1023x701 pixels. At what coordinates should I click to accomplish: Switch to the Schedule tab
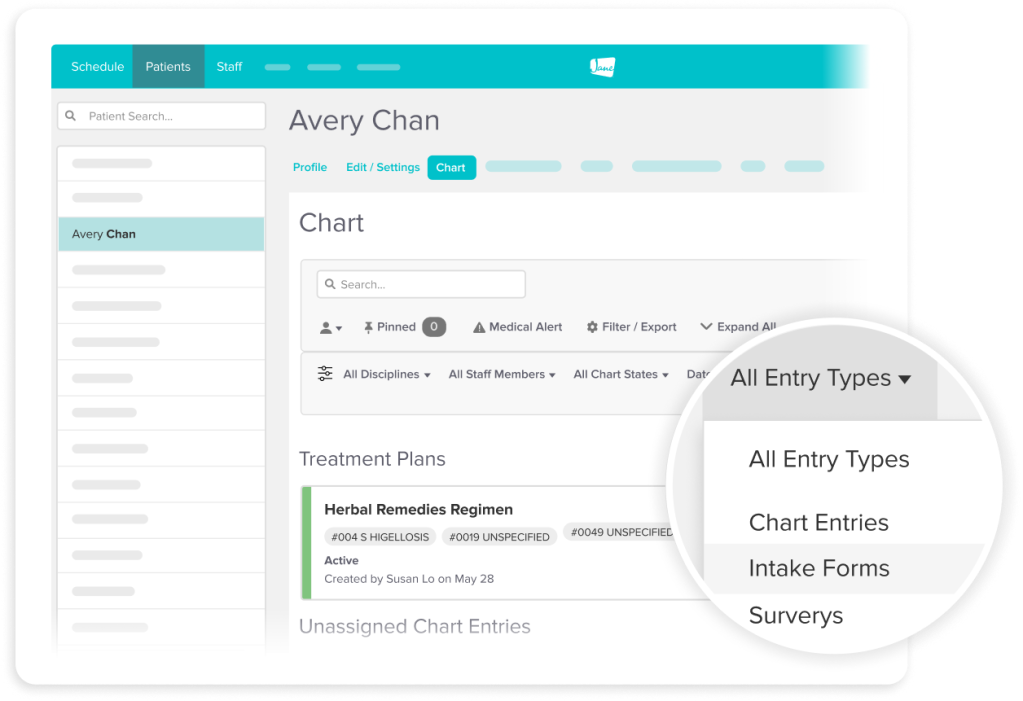[x=97, y=66]
